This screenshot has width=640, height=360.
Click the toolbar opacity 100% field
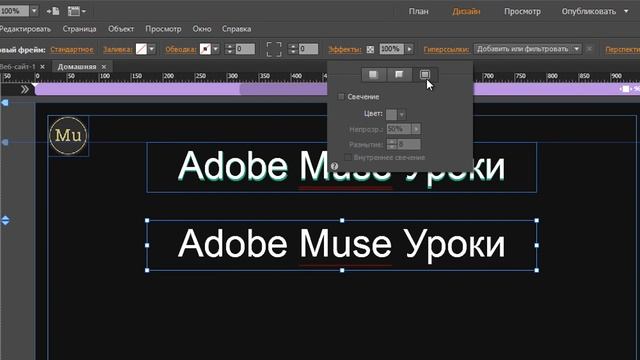(391, 49)
